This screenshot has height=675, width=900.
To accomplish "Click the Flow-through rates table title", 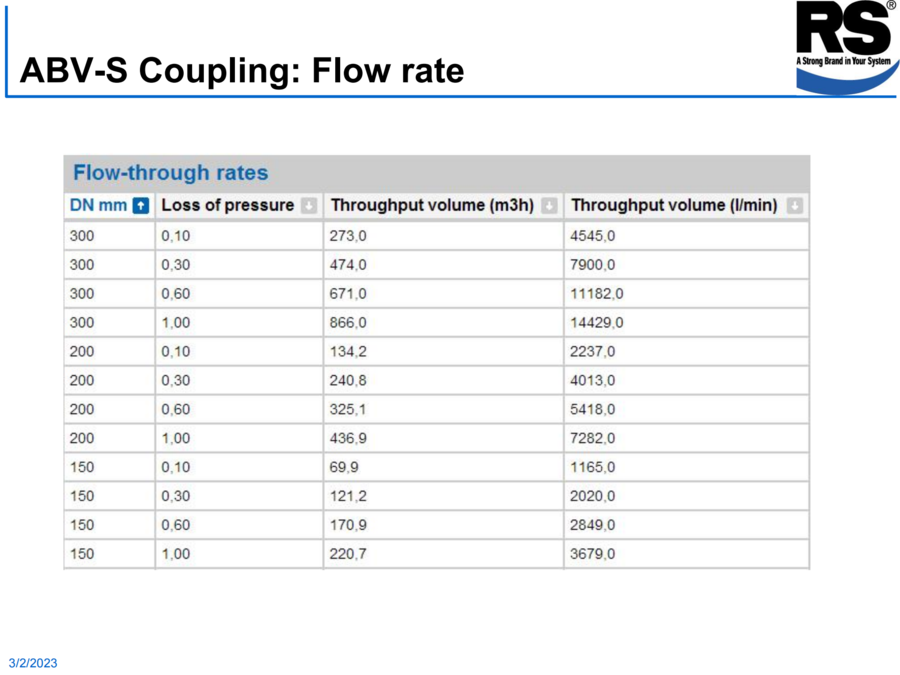I will coord(170,173).
